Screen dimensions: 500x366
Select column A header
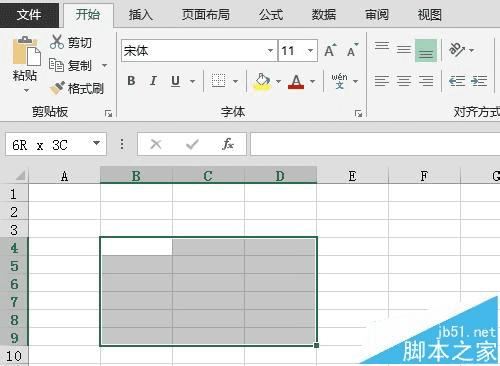click(64, 175)
